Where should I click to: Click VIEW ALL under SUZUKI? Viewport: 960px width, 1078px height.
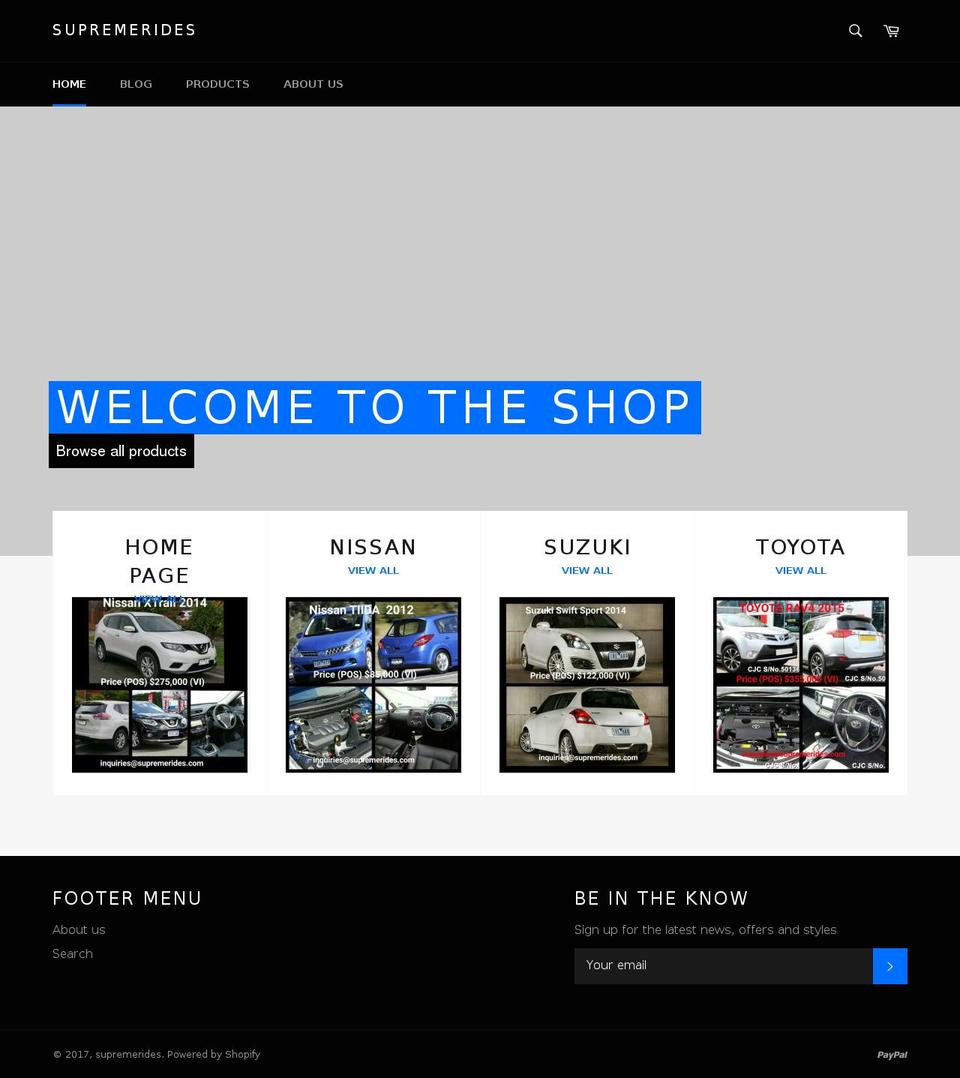coord(587,571)
